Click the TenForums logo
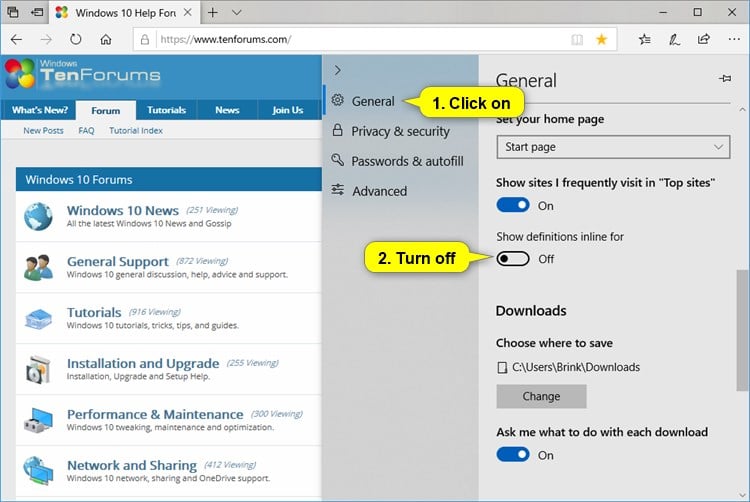This screenshot has width=750, height=502. (83, 74)
